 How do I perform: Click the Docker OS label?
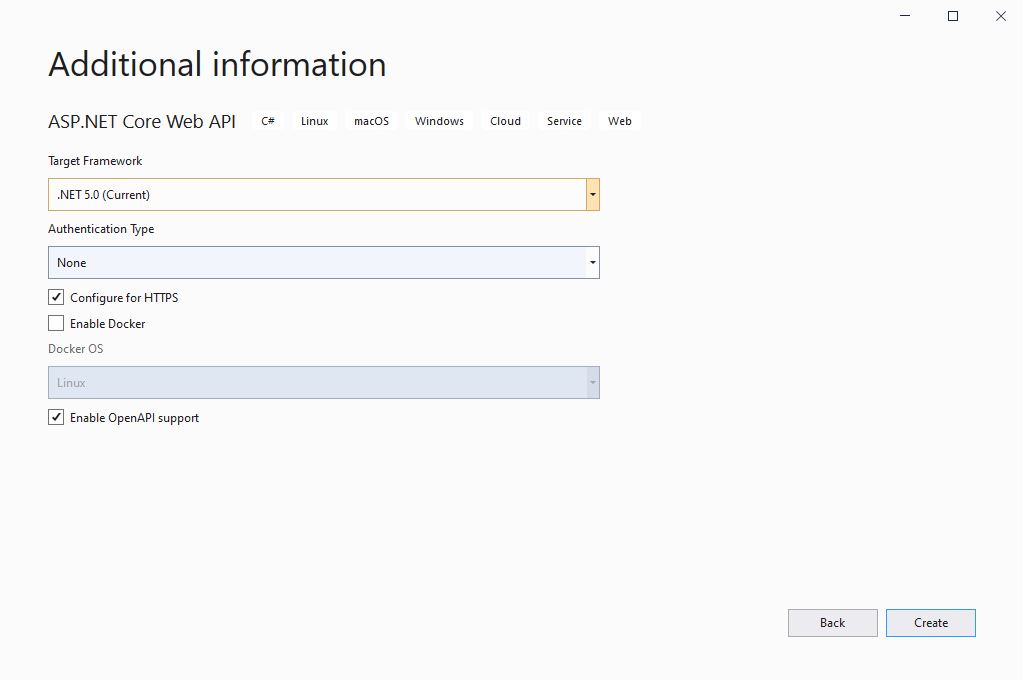(x=76, y=348)
